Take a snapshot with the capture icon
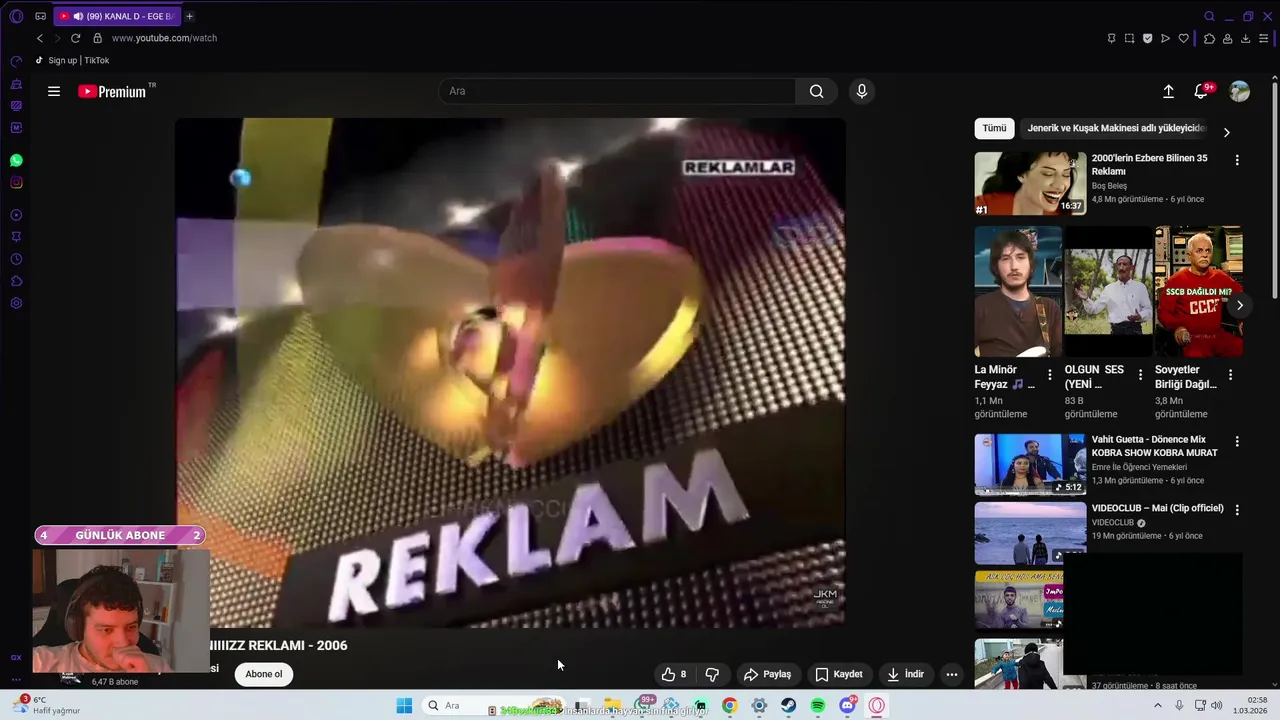 point(1130,38)
